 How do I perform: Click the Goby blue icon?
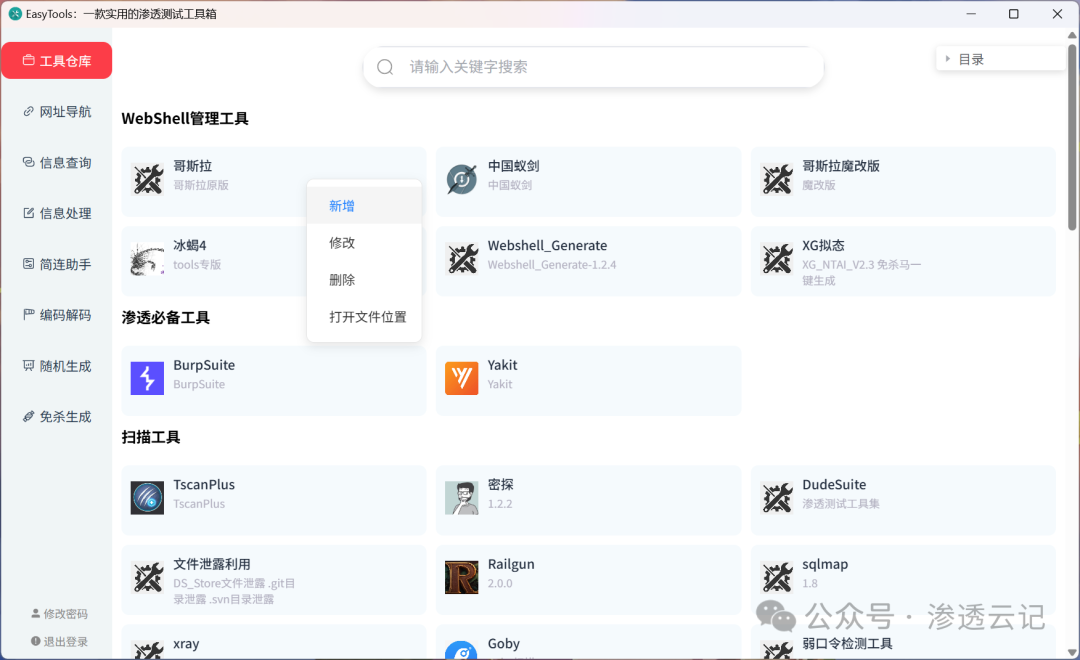(461, 650)
